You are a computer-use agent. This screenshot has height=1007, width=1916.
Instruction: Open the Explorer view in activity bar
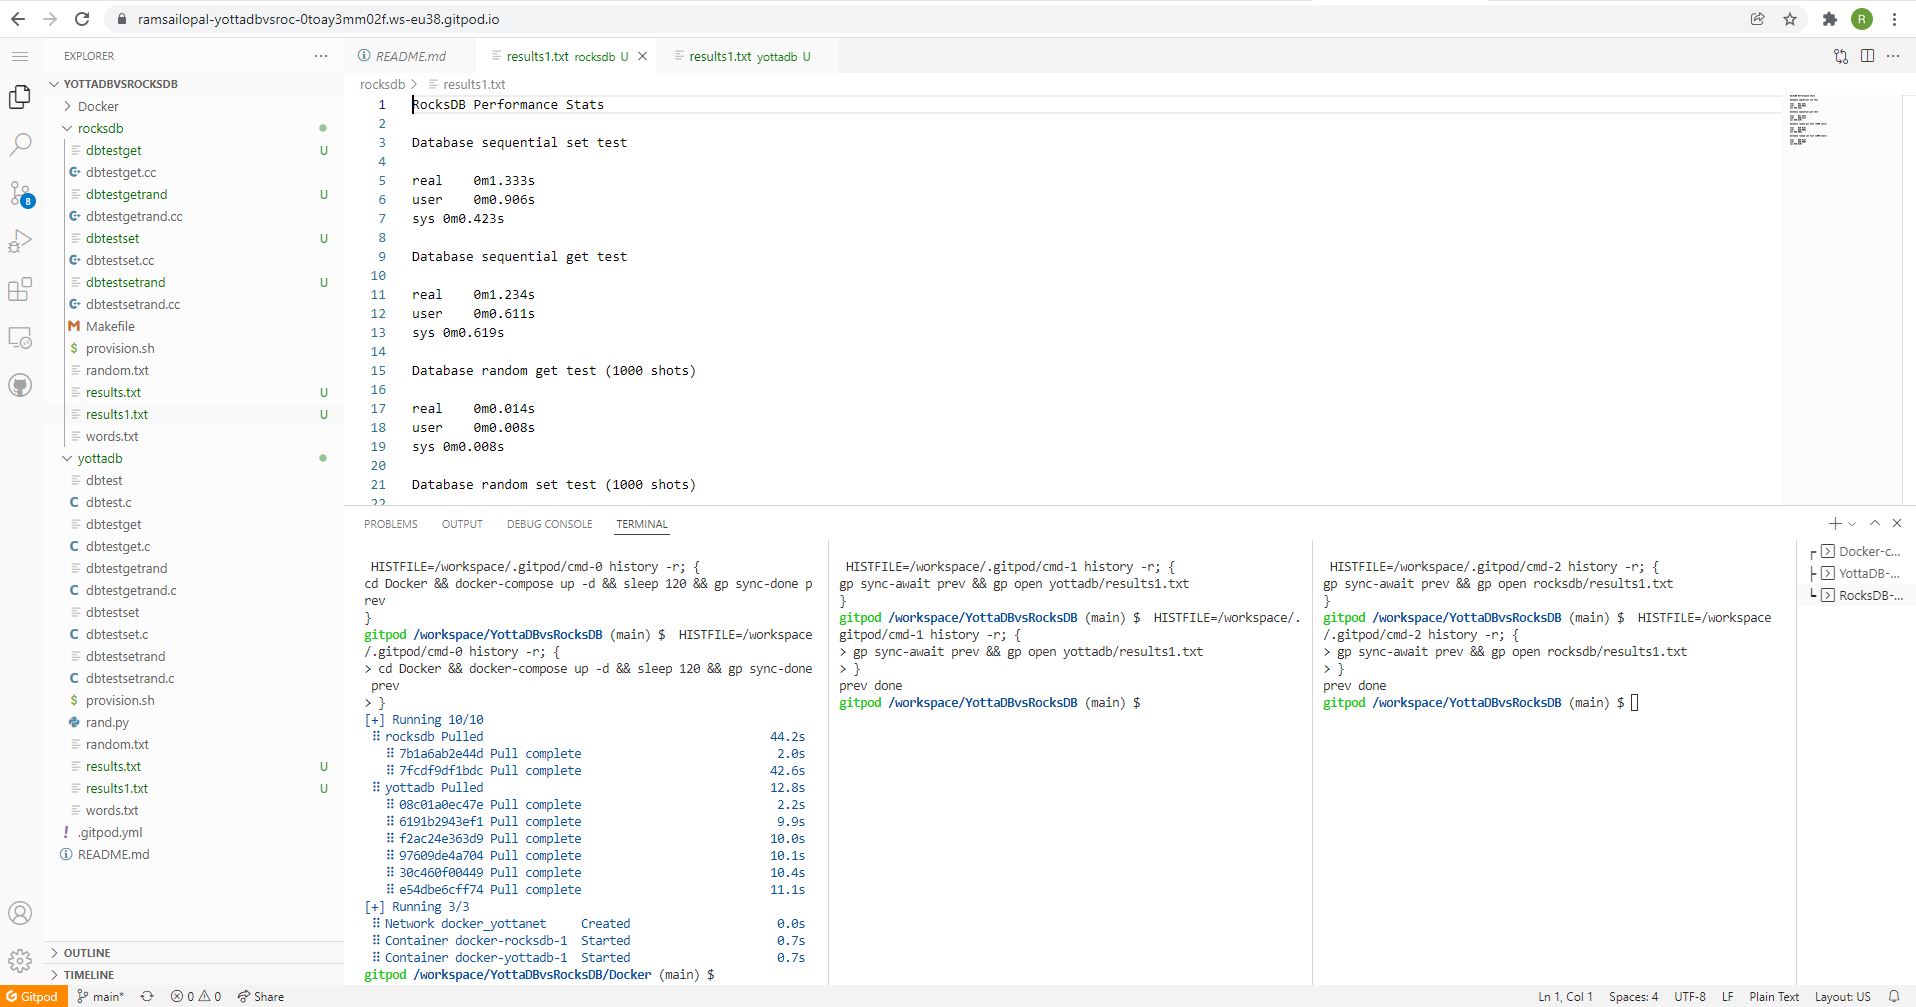coord(20,96)
